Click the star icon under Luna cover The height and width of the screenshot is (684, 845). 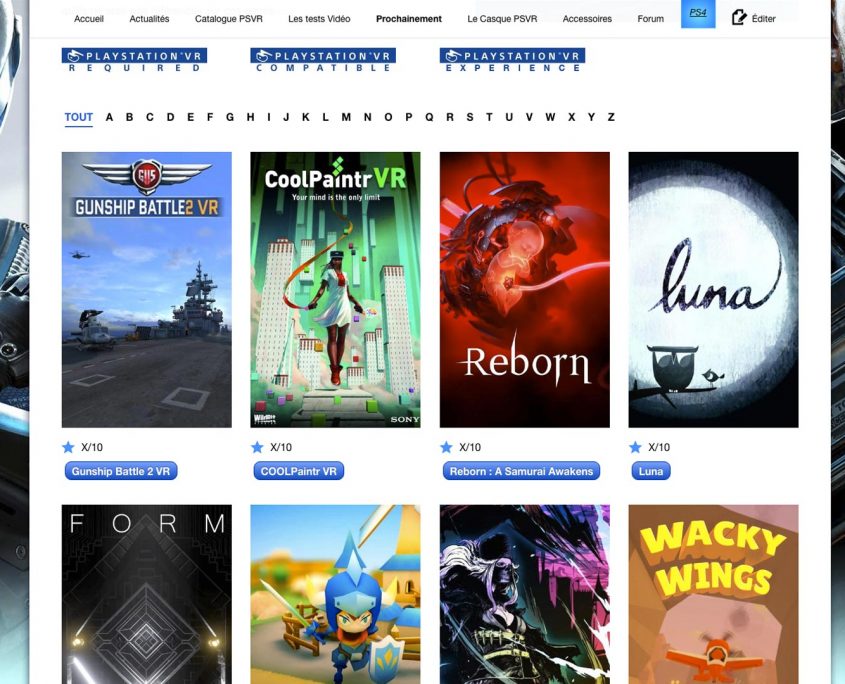[x=635, y=447]
